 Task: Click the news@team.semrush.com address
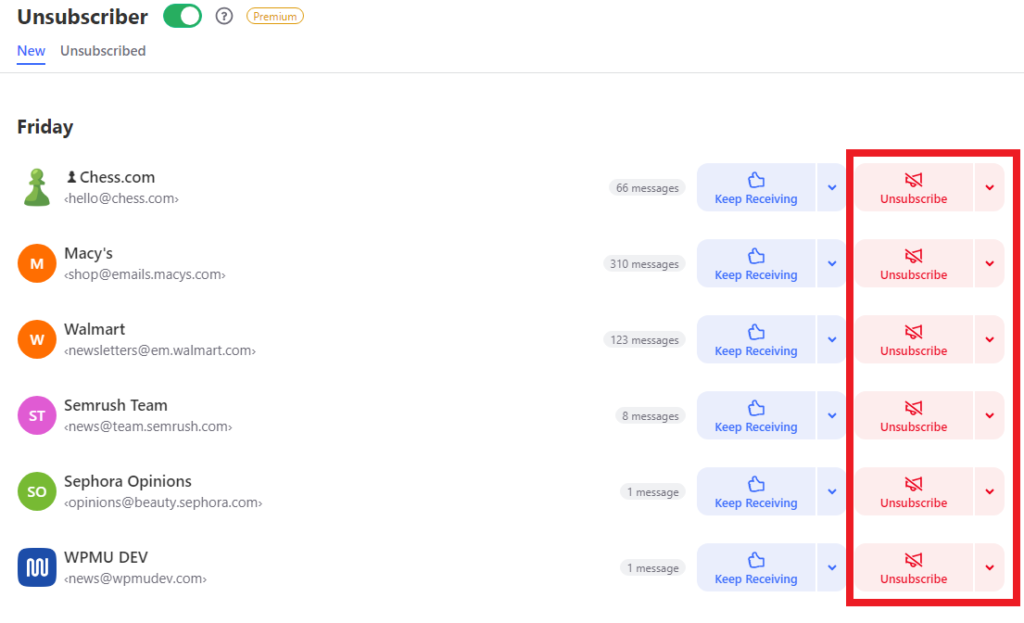tap(148, 426)
